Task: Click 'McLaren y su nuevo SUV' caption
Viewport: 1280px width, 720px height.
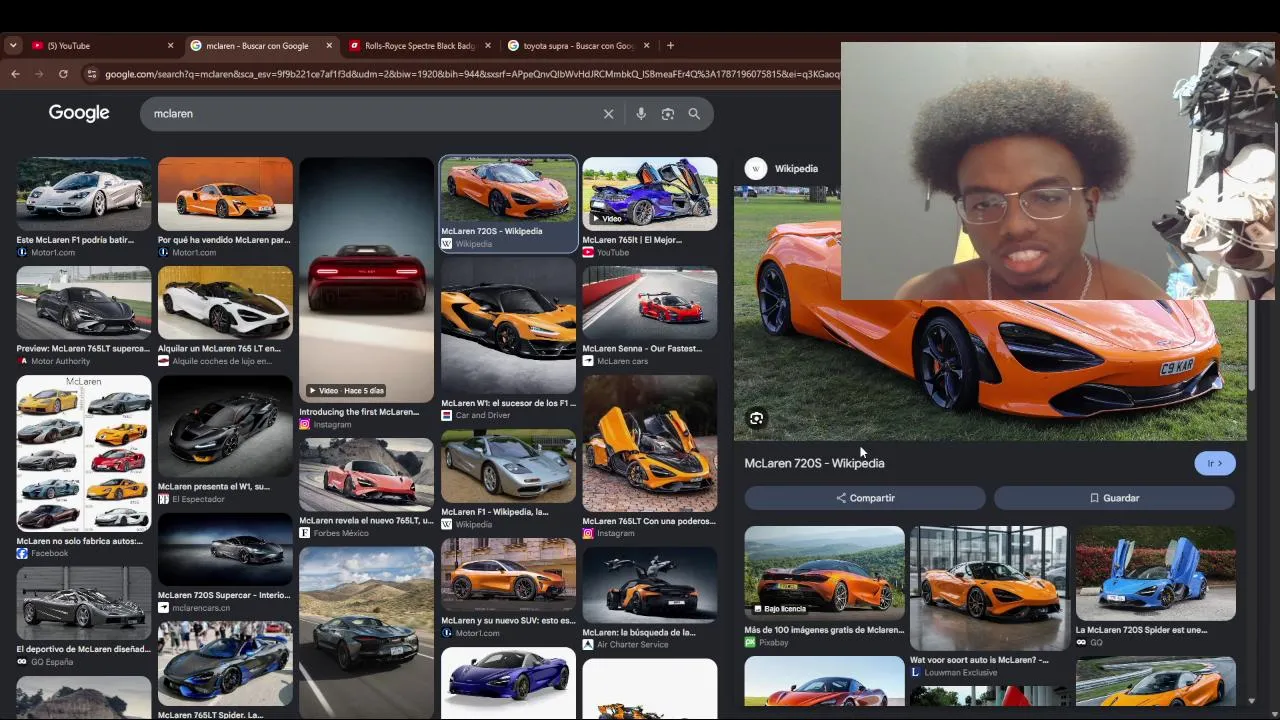Action: (x=508, y=620)
